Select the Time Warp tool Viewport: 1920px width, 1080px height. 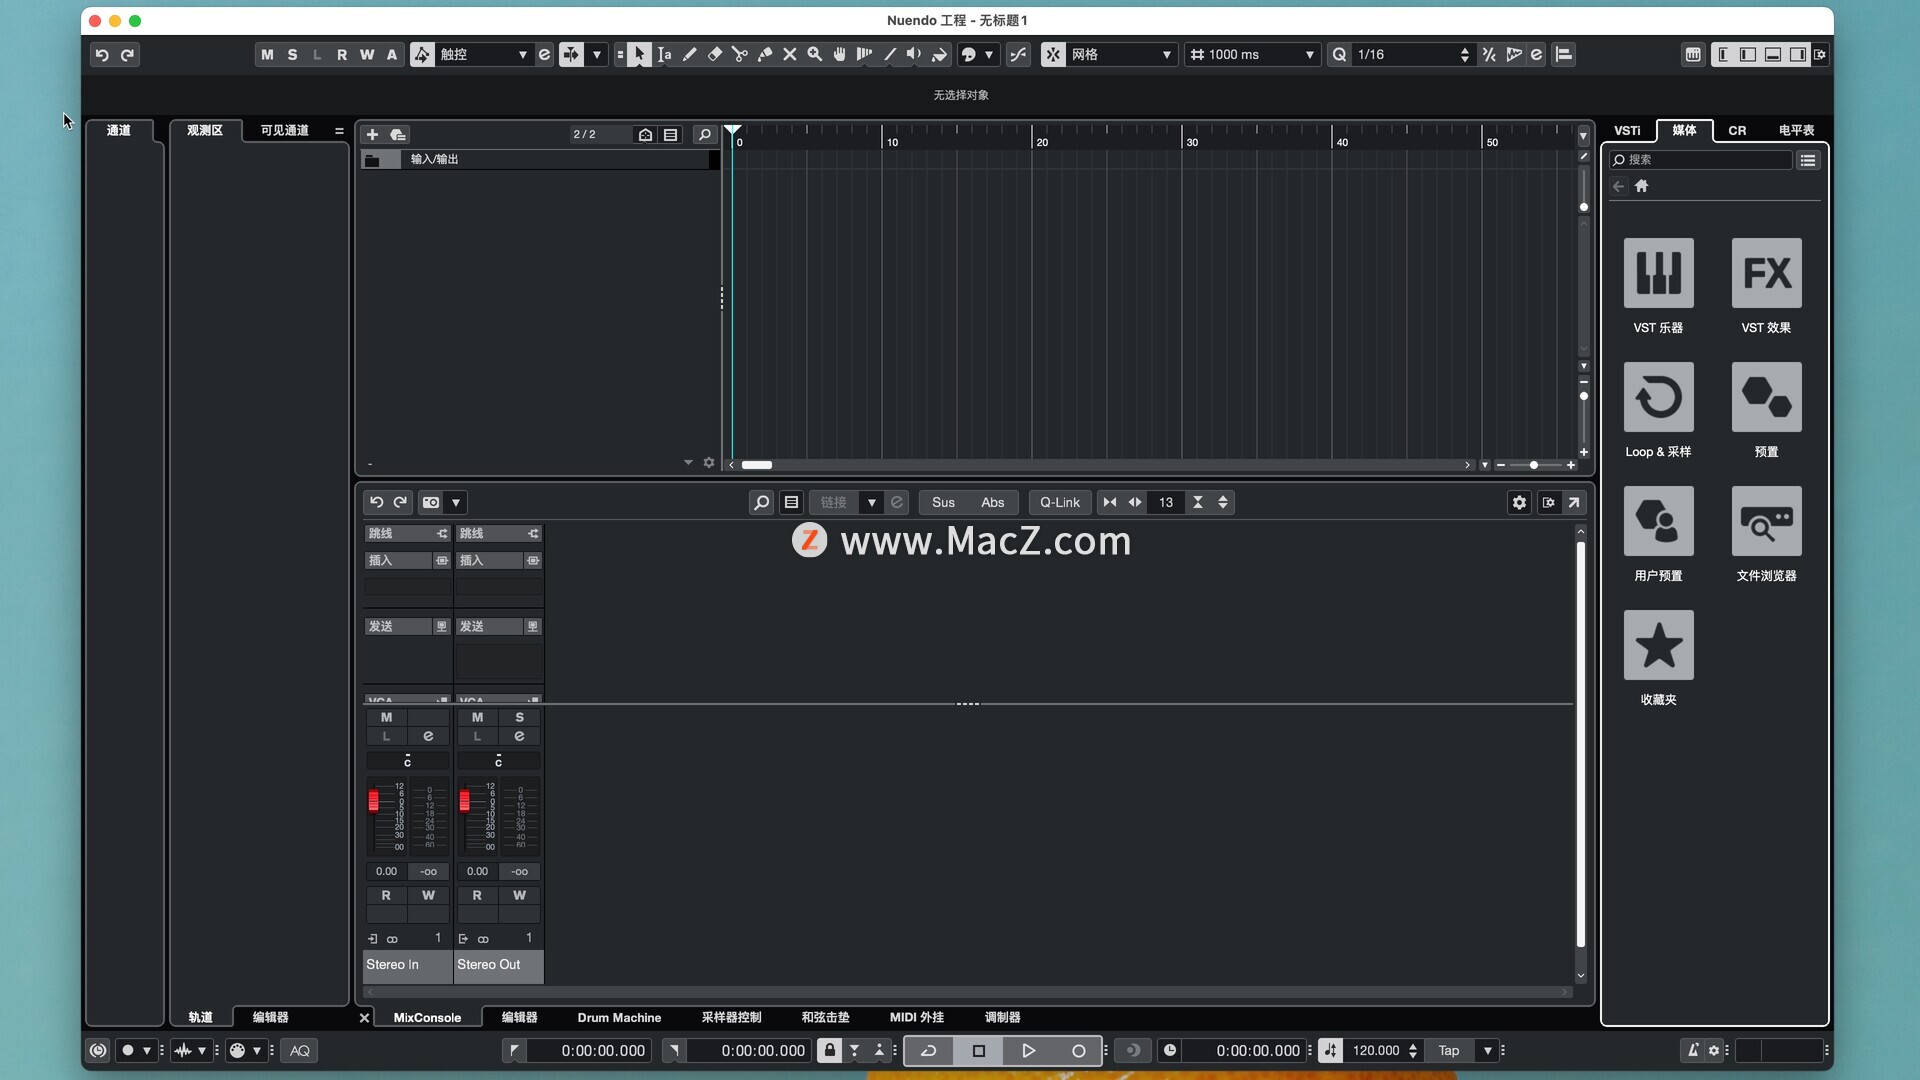[x=864, y=55]
